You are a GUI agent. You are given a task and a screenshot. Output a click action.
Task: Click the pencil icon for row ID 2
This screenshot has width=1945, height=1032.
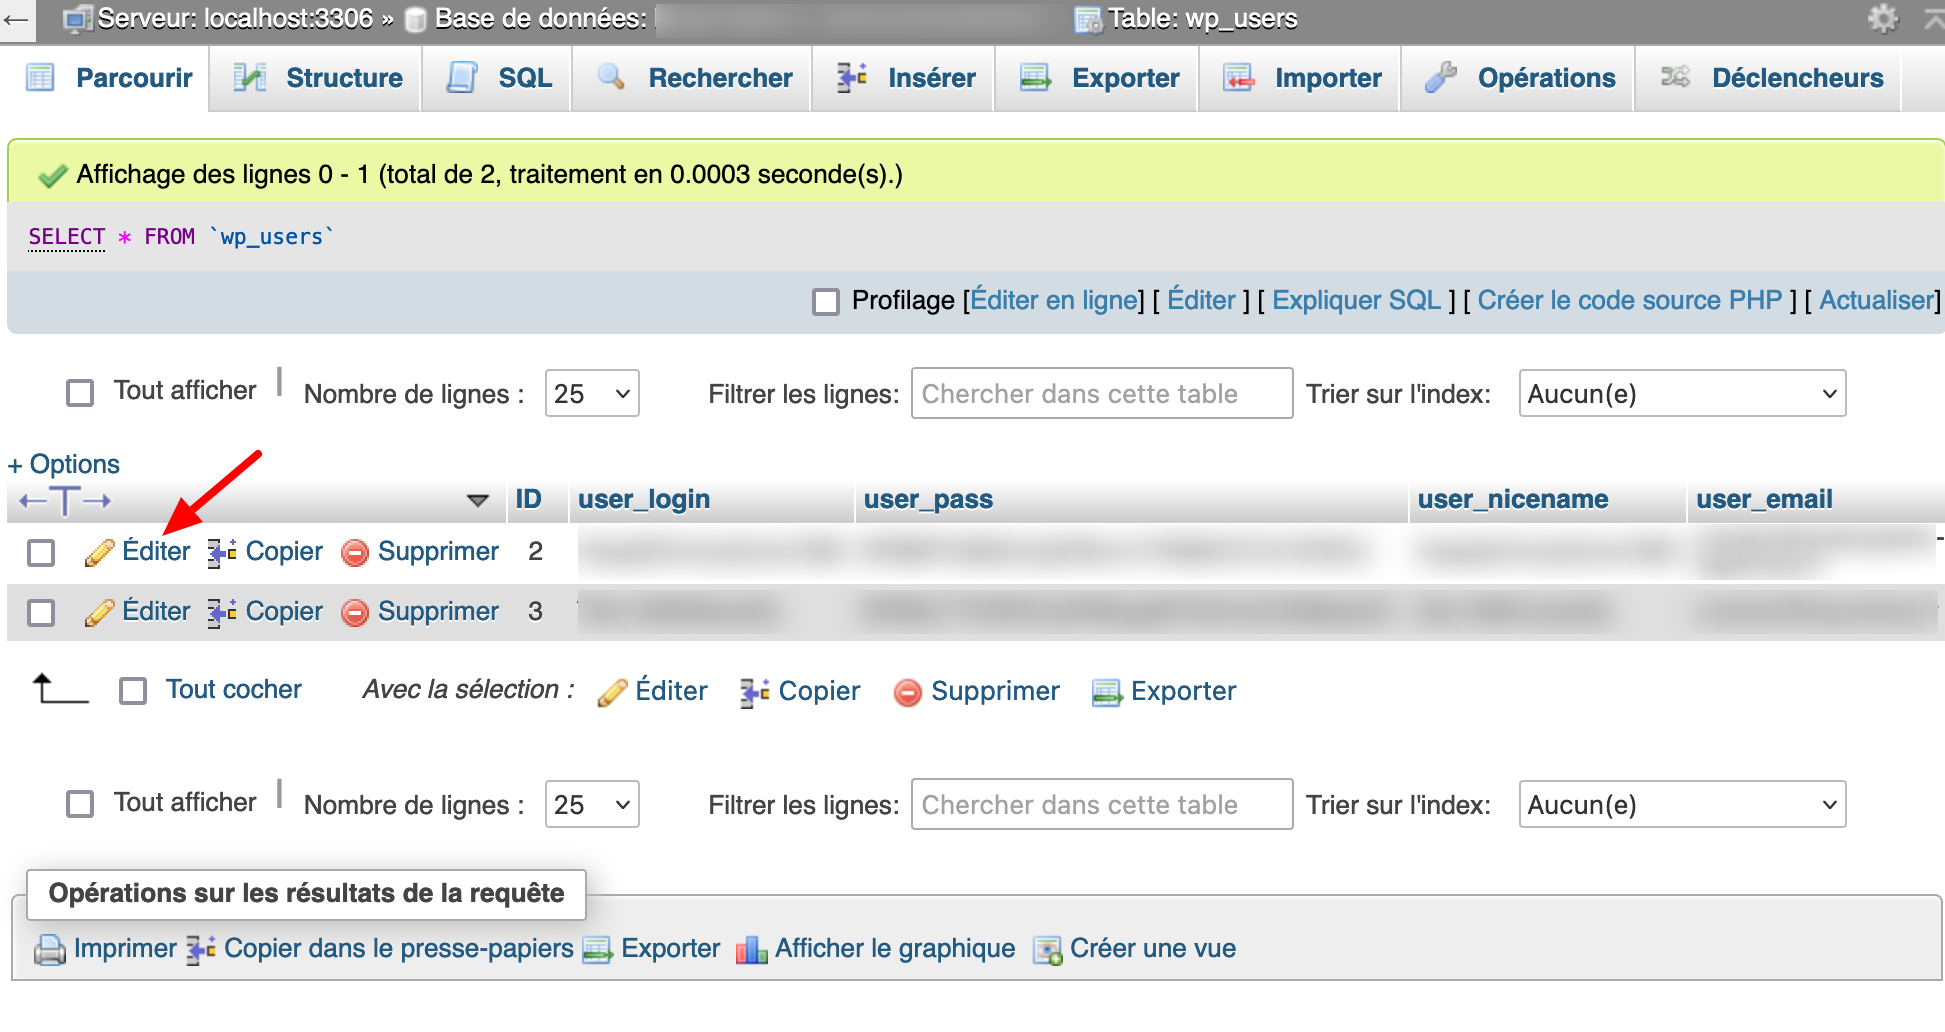(99, 552)
